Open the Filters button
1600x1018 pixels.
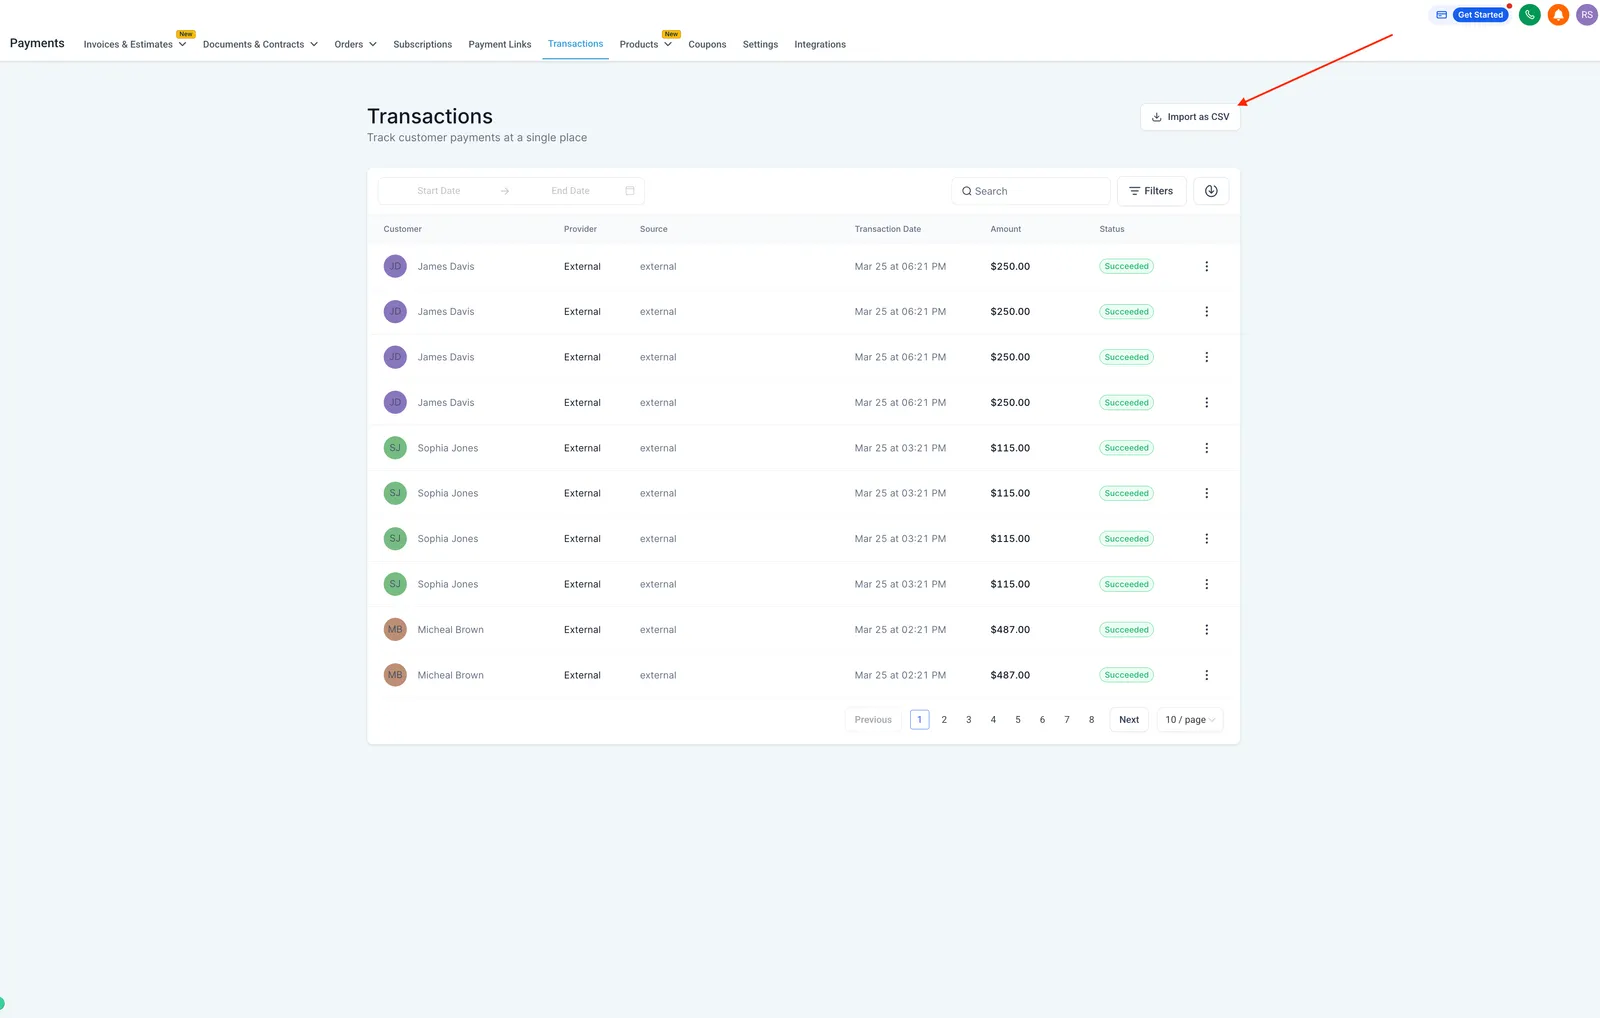[1151, 191]
